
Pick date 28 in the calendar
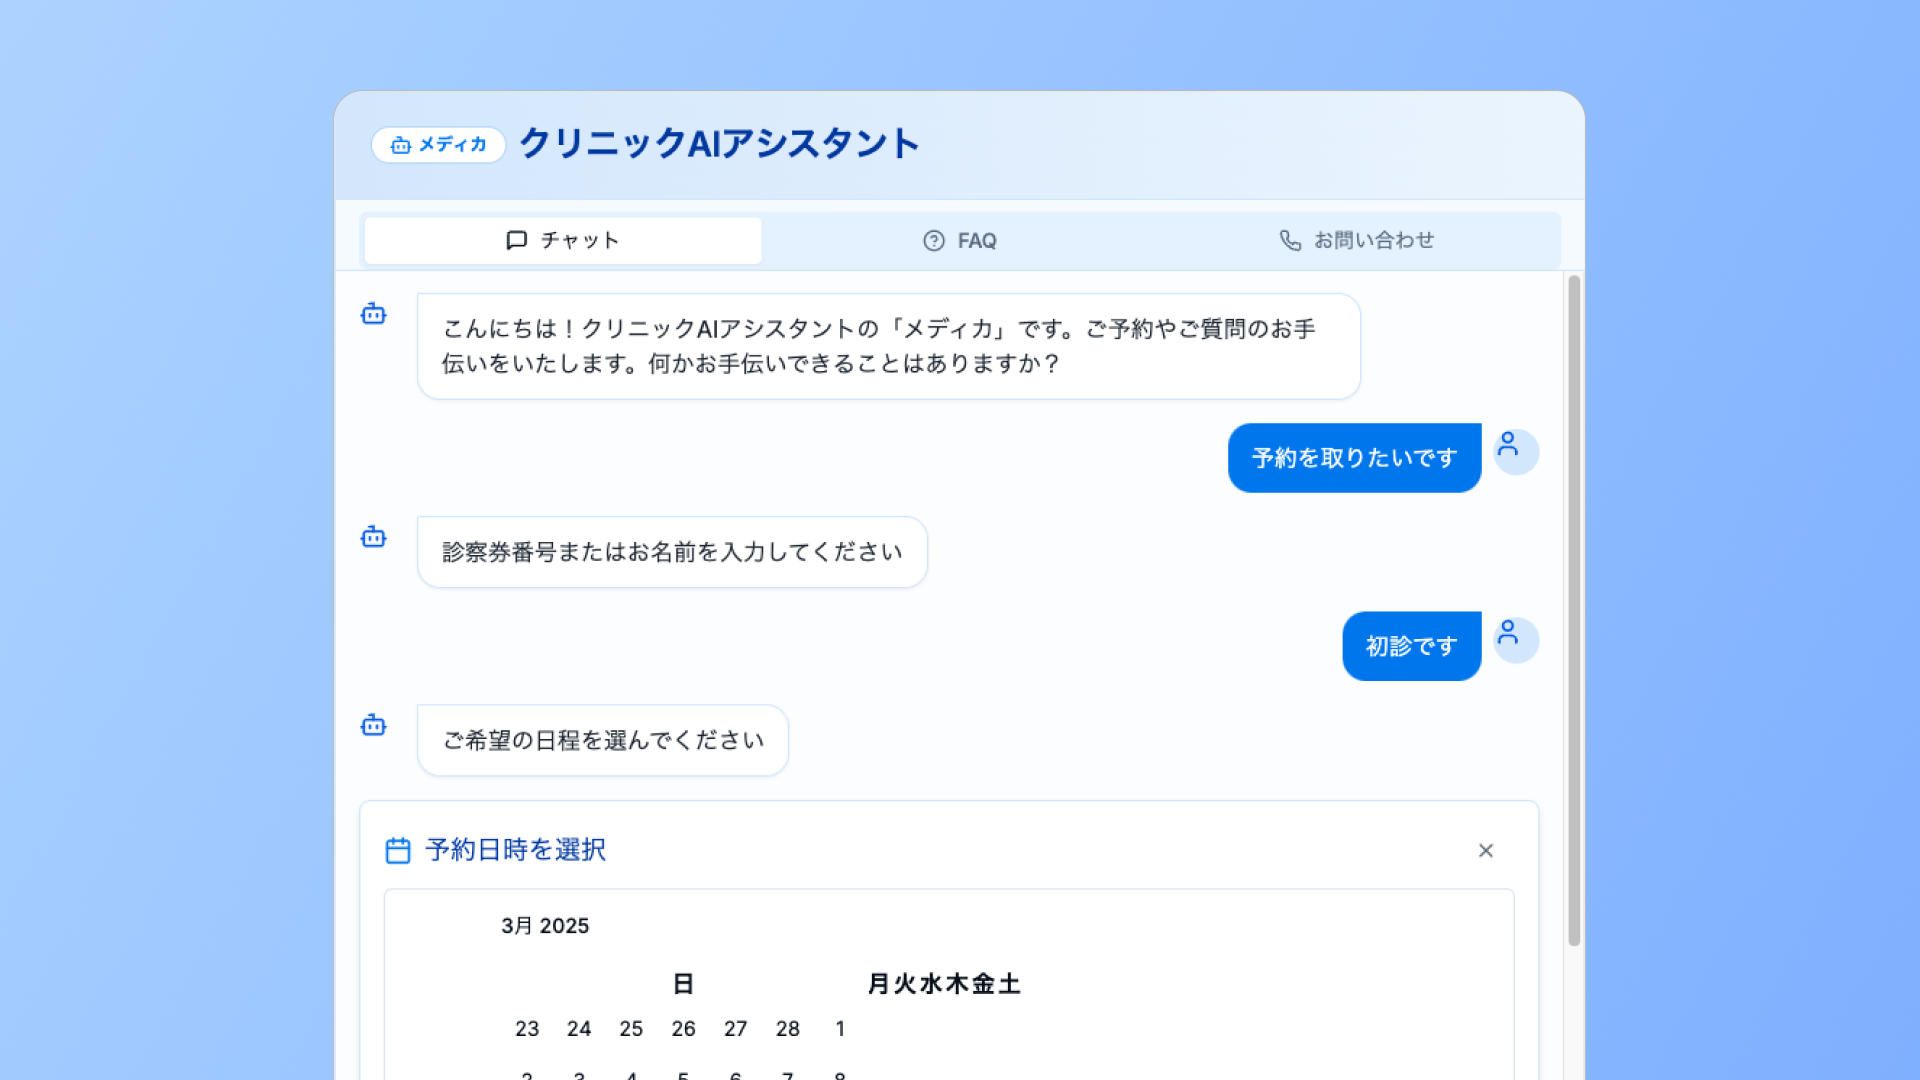(788, 1028)
